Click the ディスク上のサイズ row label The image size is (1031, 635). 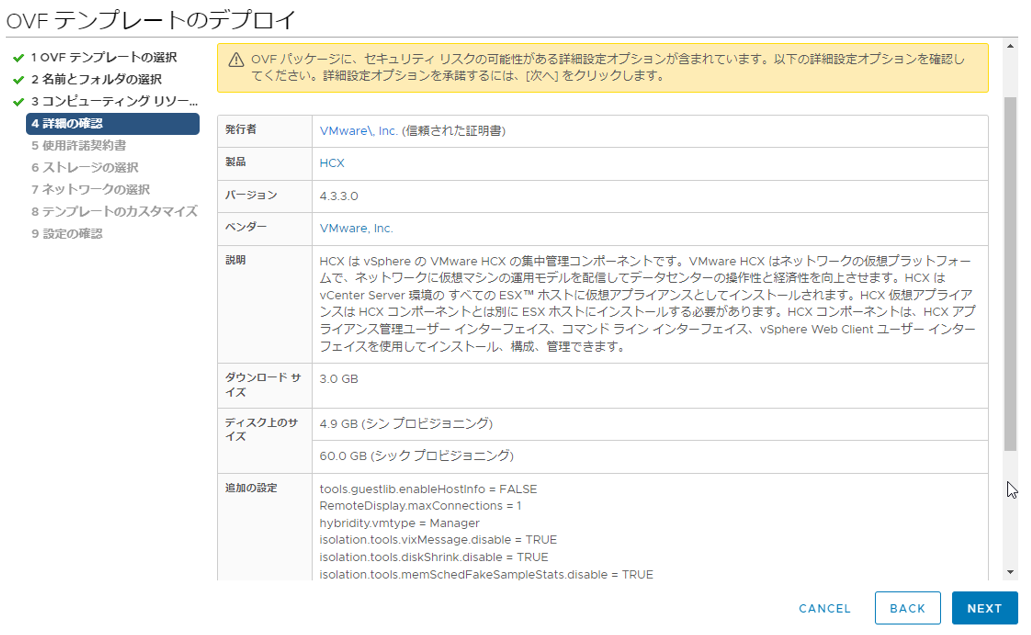(261, 429)
